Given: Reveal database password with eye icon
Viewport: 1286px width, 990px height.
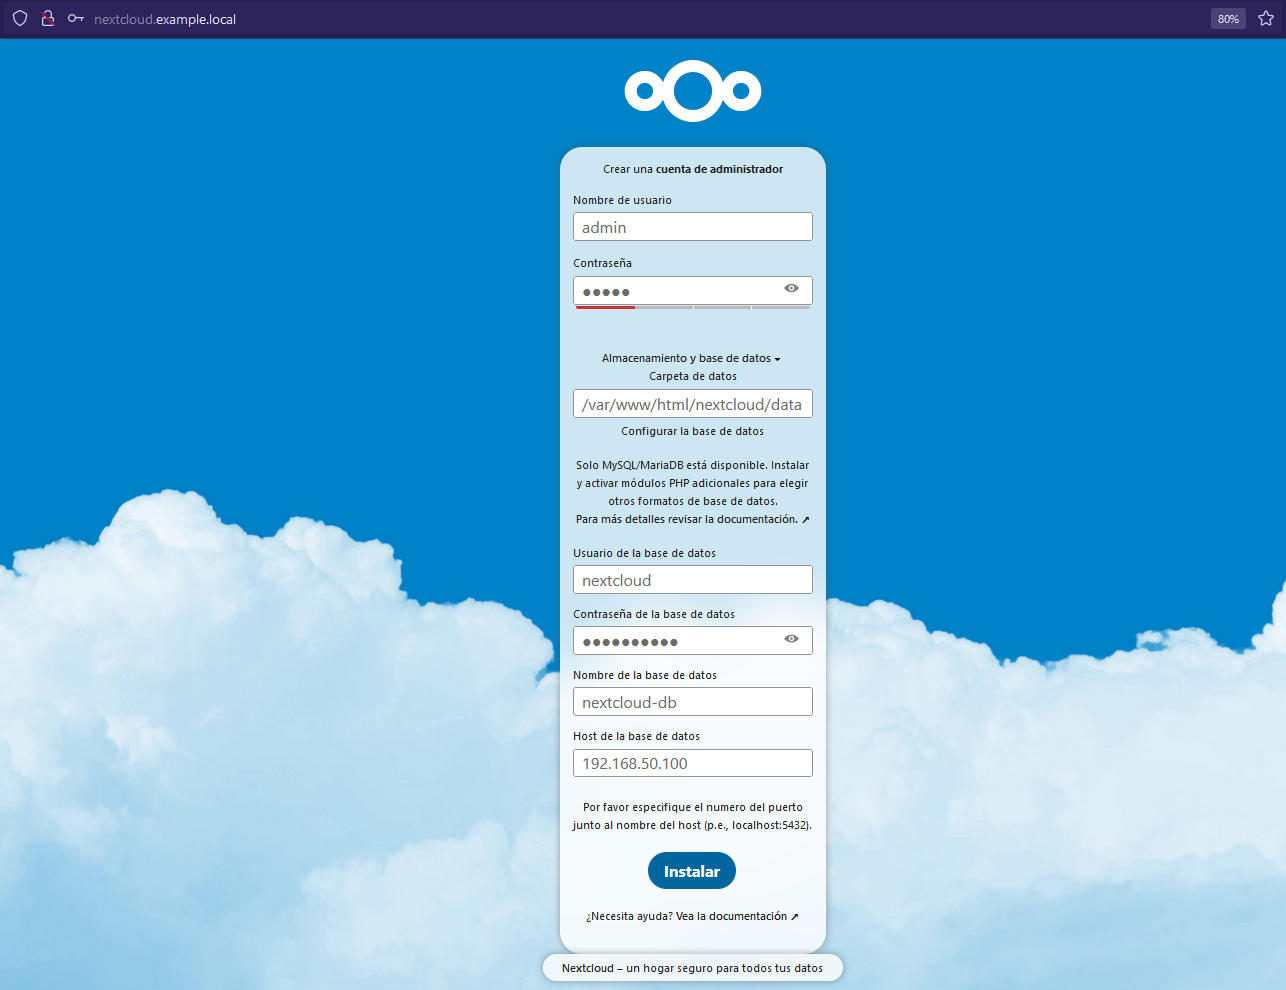Looking at the screenshot, I should click(791, 639).
